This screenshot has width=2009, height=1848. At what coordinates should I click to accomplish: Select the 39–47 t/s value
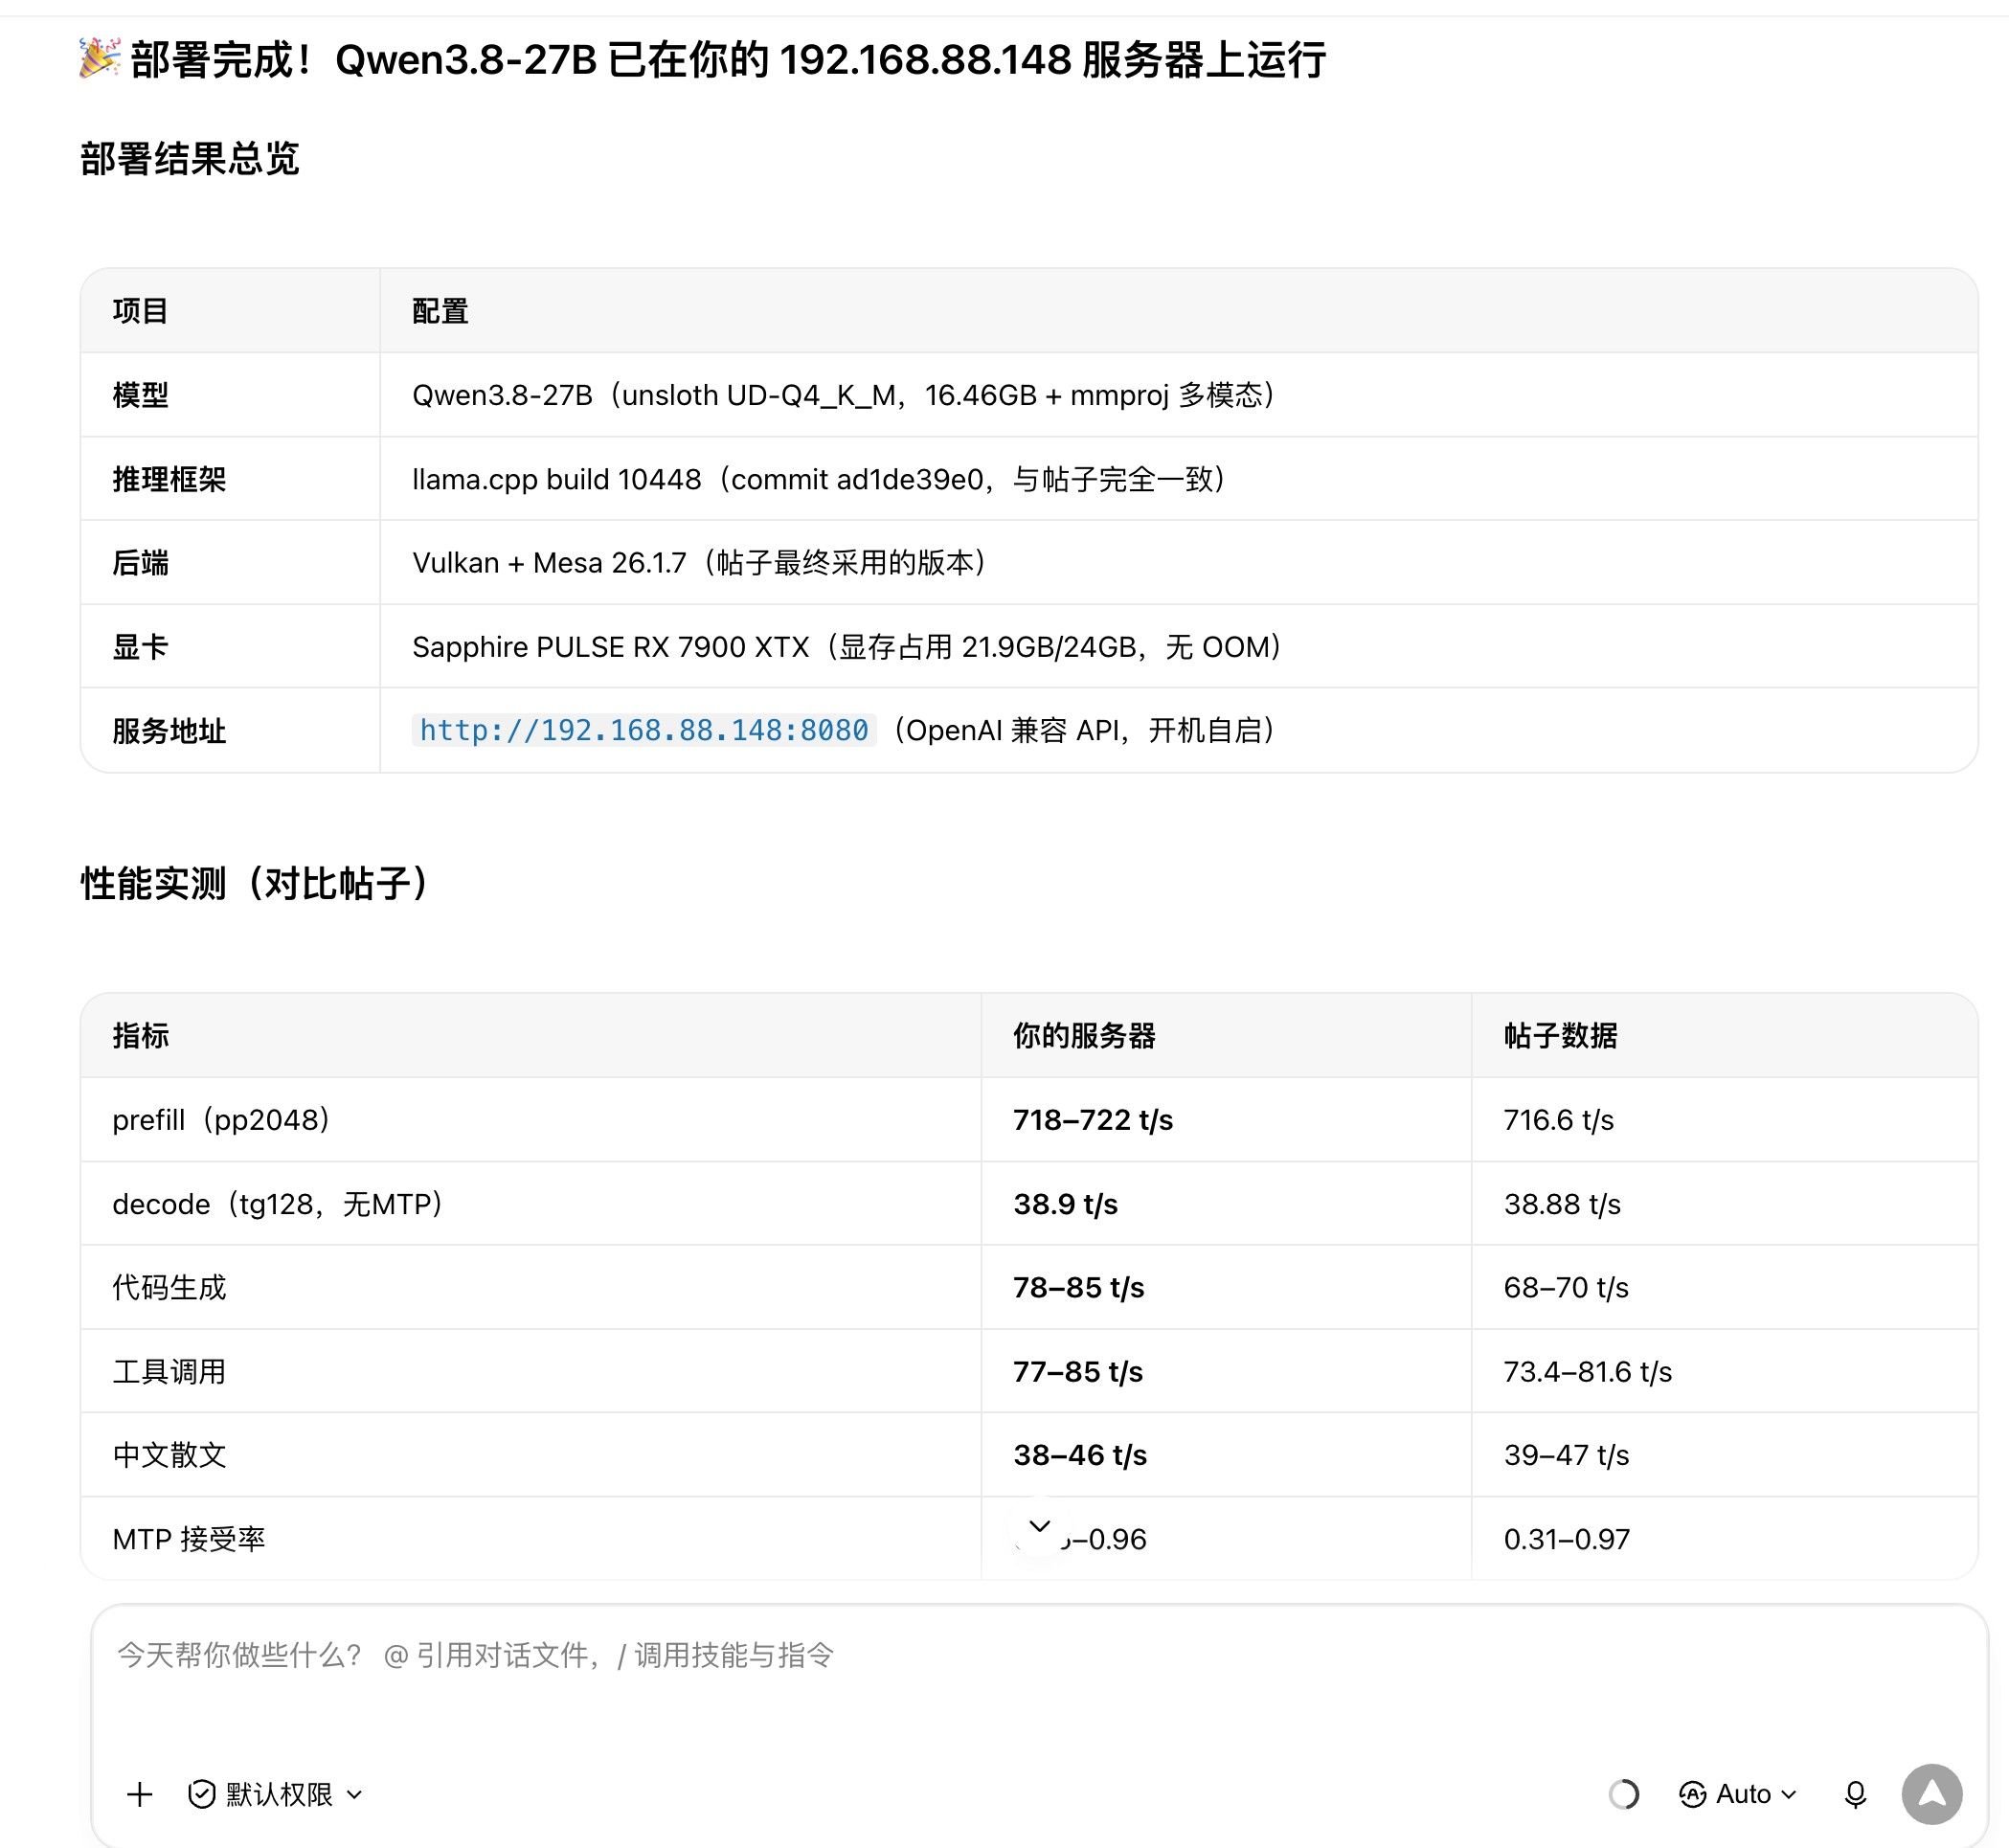pyautogui.click(x=1566, y=1455)
